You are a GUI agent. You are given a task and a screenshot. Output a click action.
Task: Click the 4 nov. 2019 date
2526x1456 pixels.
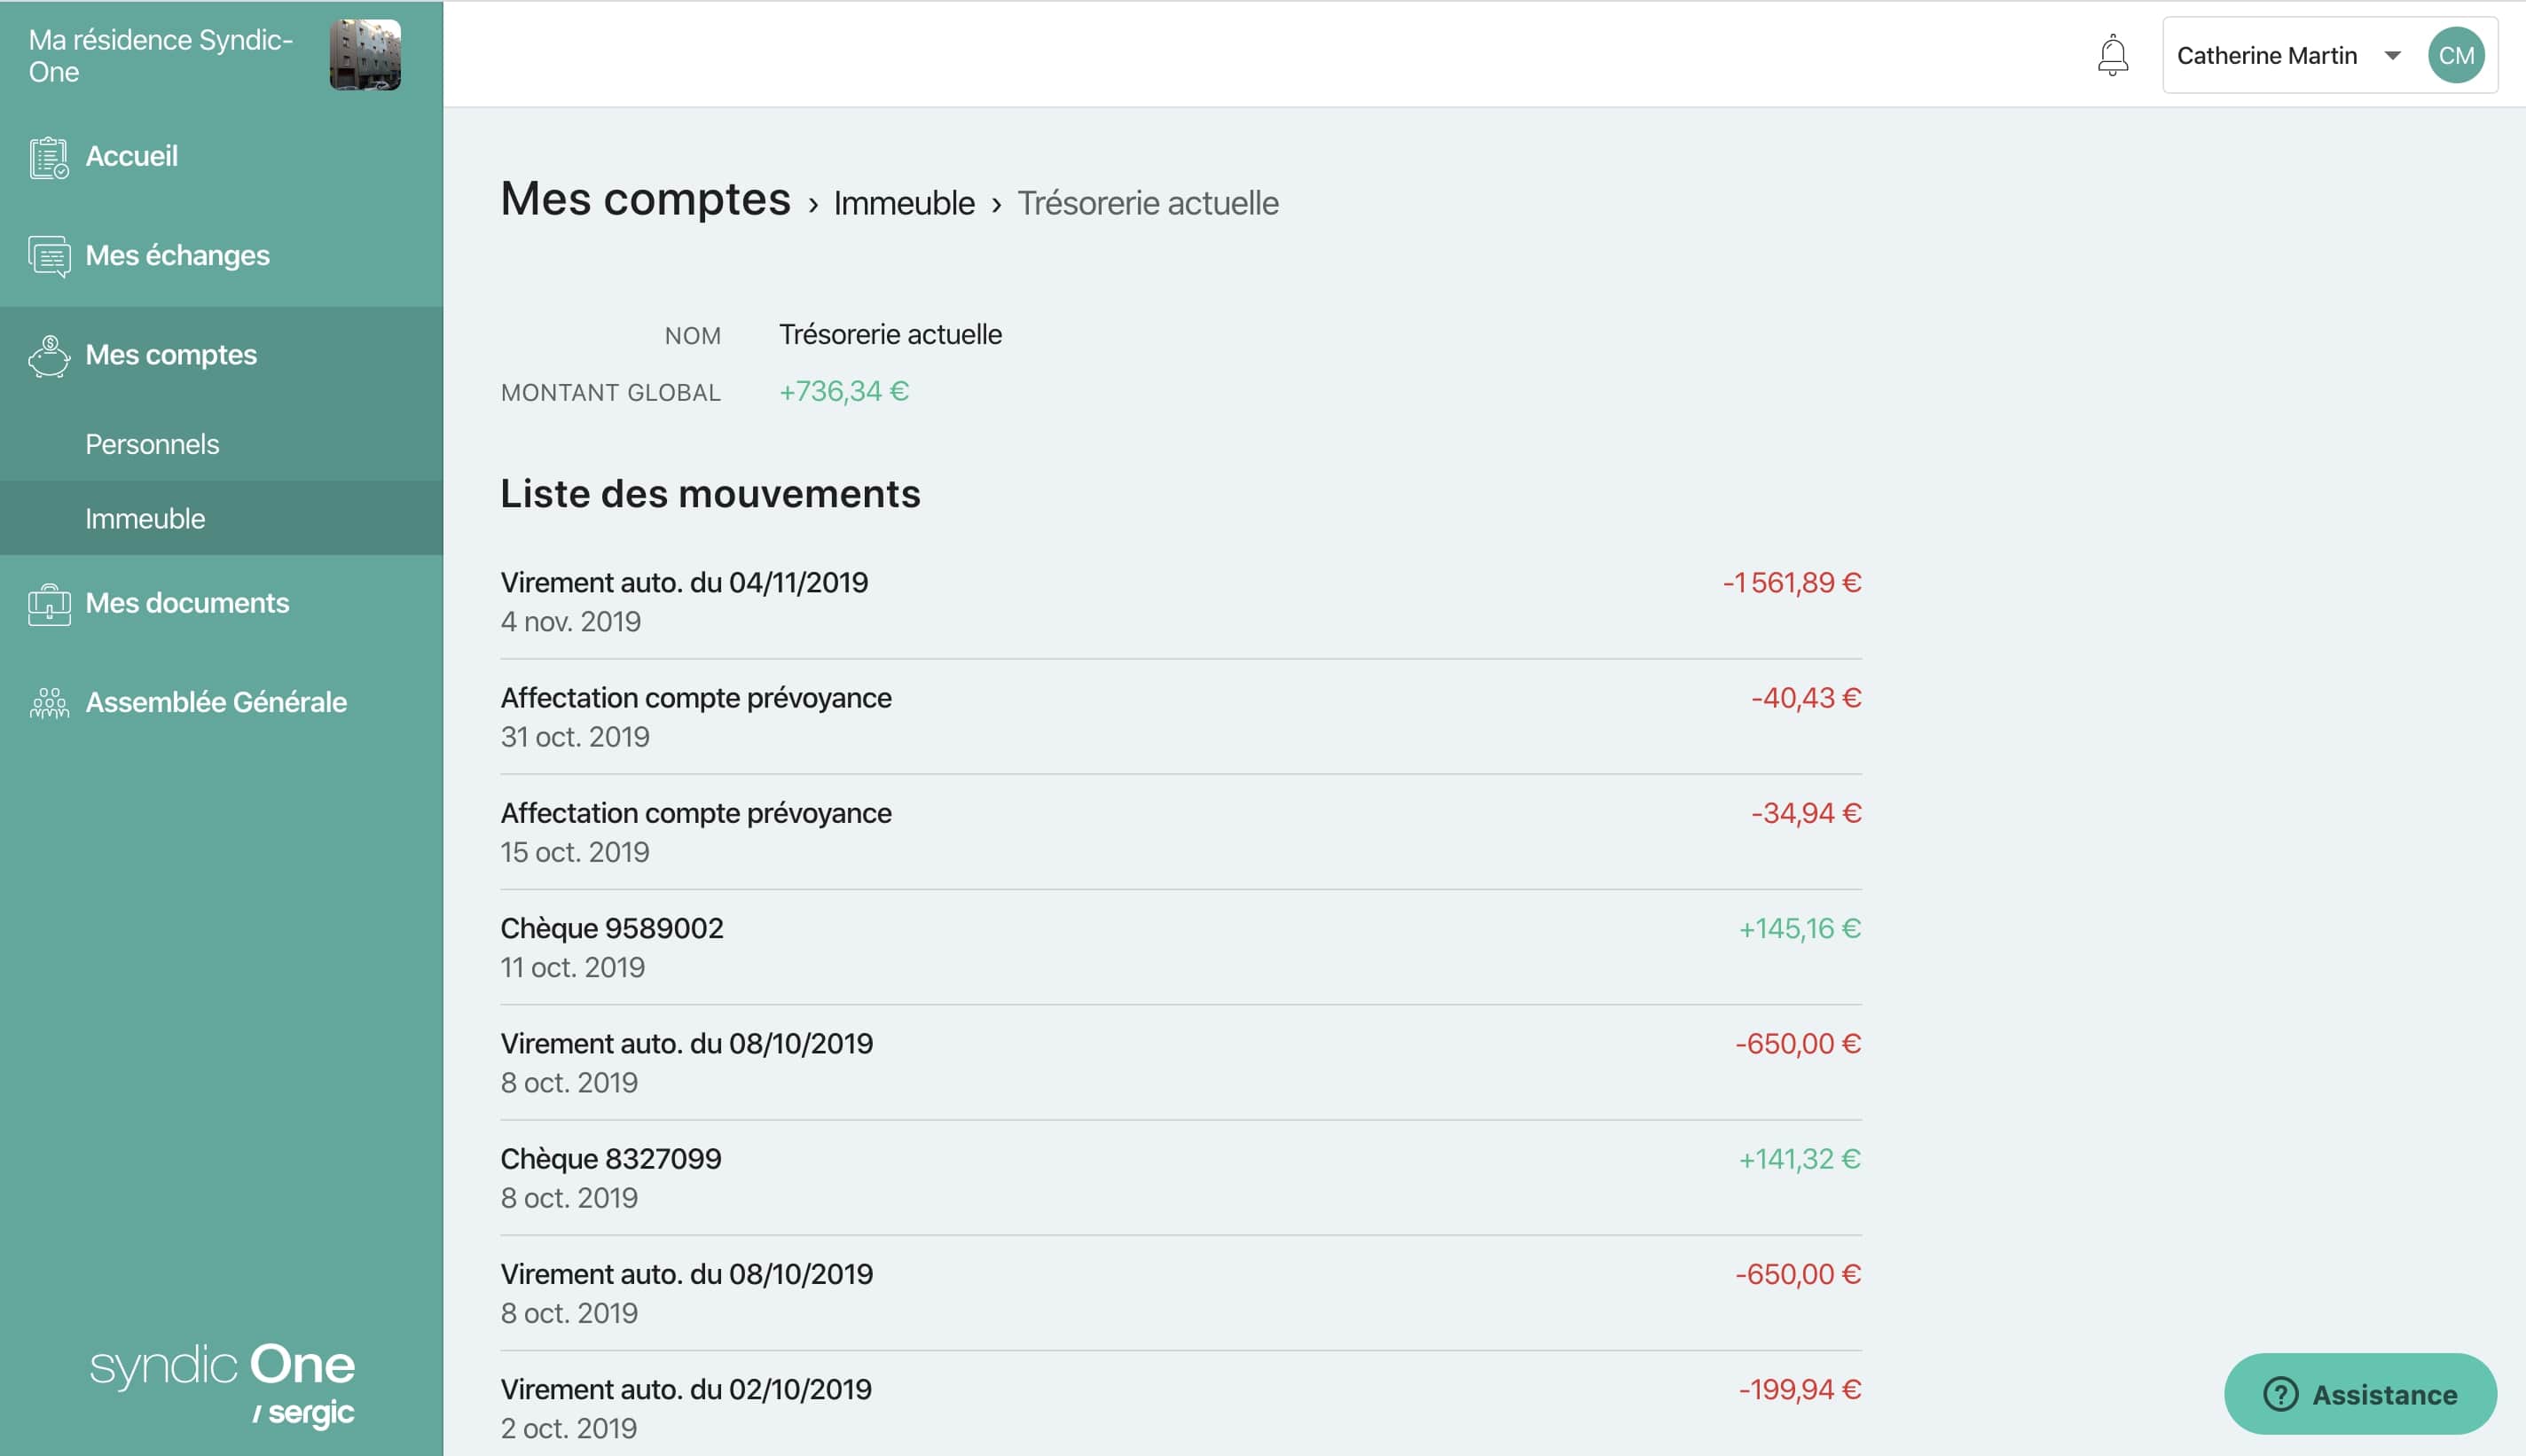coord(570,622)
